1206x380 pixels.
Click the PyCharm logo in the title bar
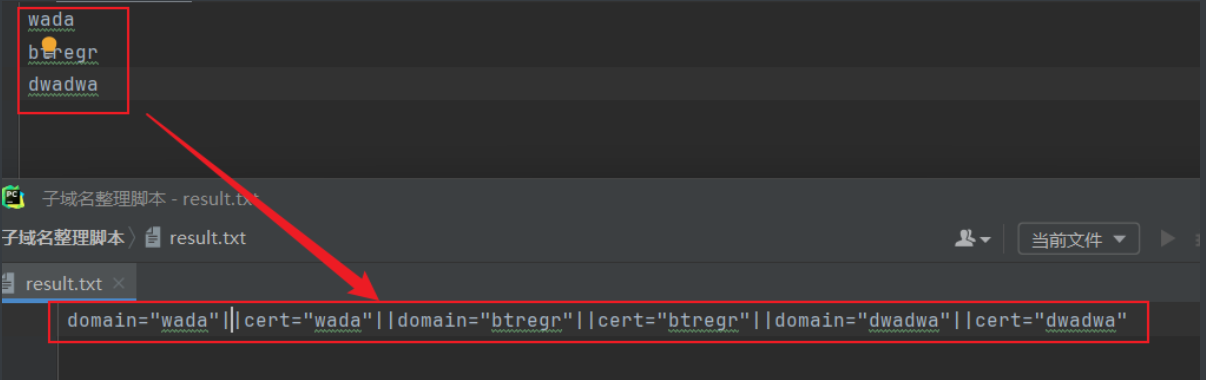pos(12,197)
